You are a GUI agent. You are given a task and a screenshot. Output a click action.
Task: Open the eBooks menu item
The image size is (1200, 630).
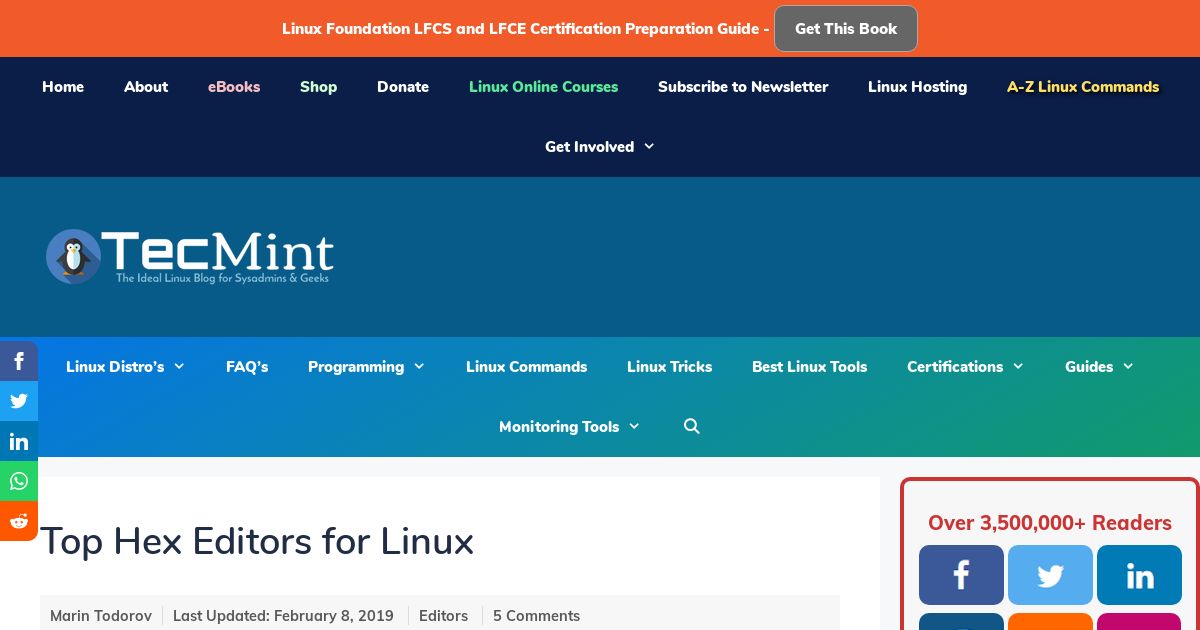point(234,87)
